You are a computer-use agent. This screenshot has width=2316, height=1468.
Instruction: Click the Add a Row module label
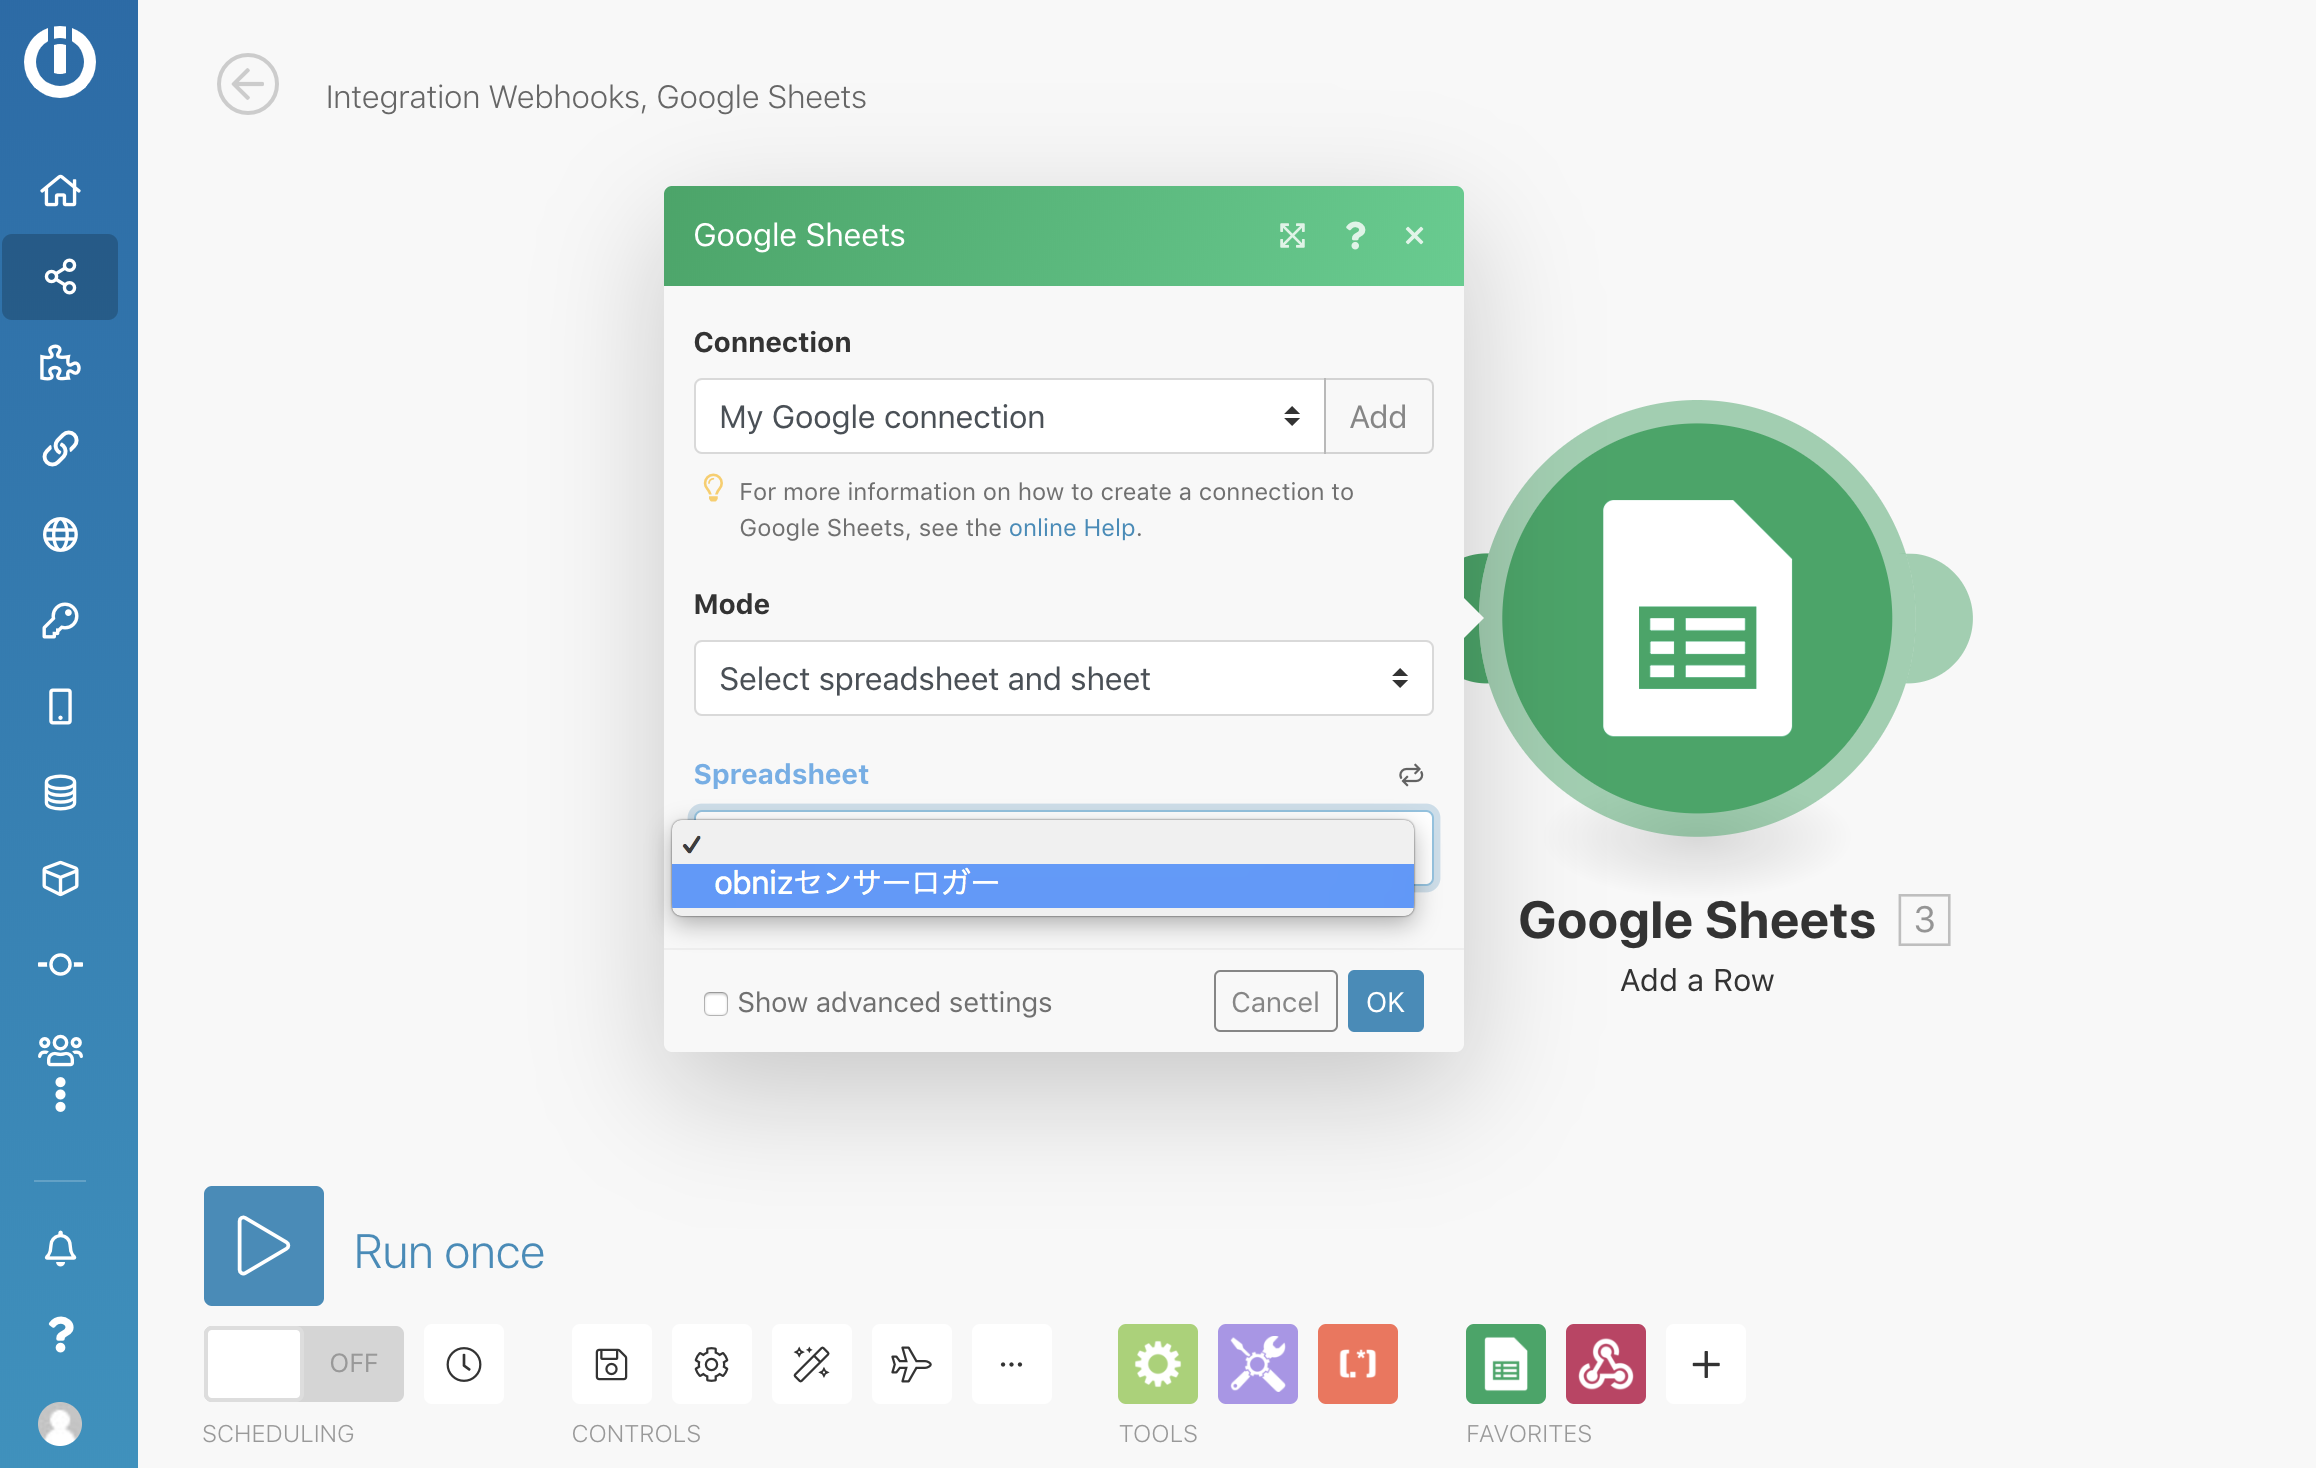pyautogui.click(x=1697, y=980)
